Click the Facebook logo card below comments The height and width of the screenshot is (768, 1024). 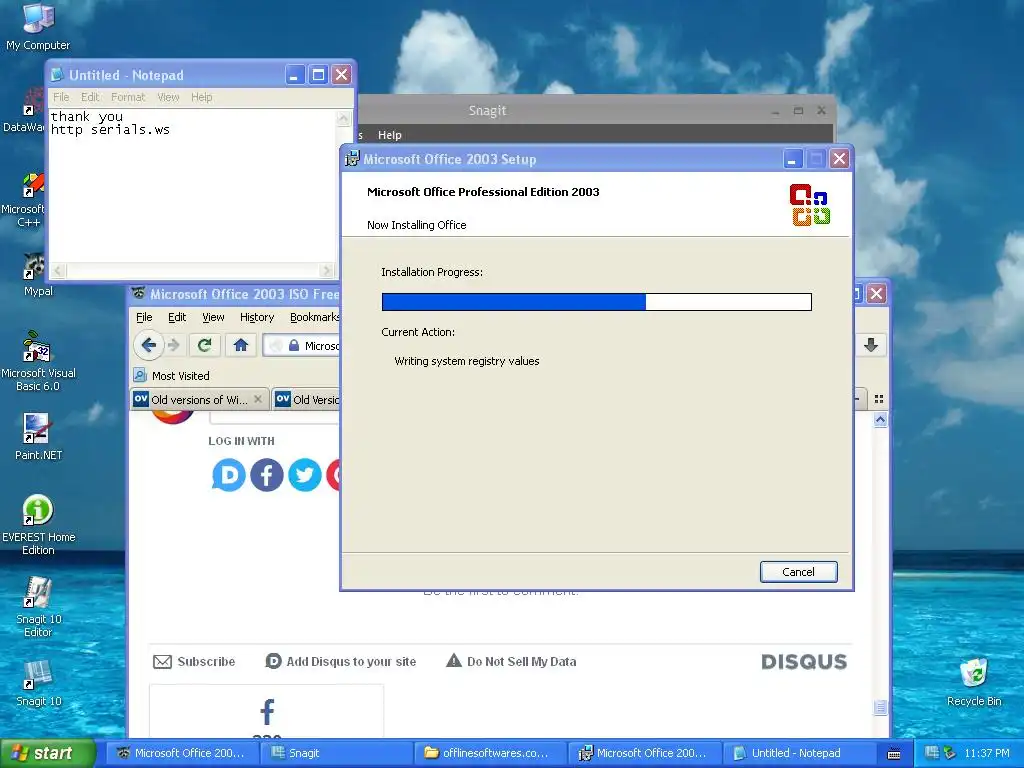(x=266, y=712)
